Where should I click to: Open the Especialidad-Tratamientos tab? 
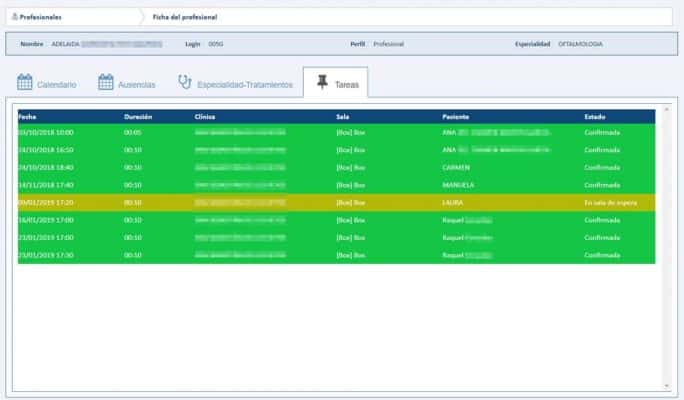tap(245, 85)
